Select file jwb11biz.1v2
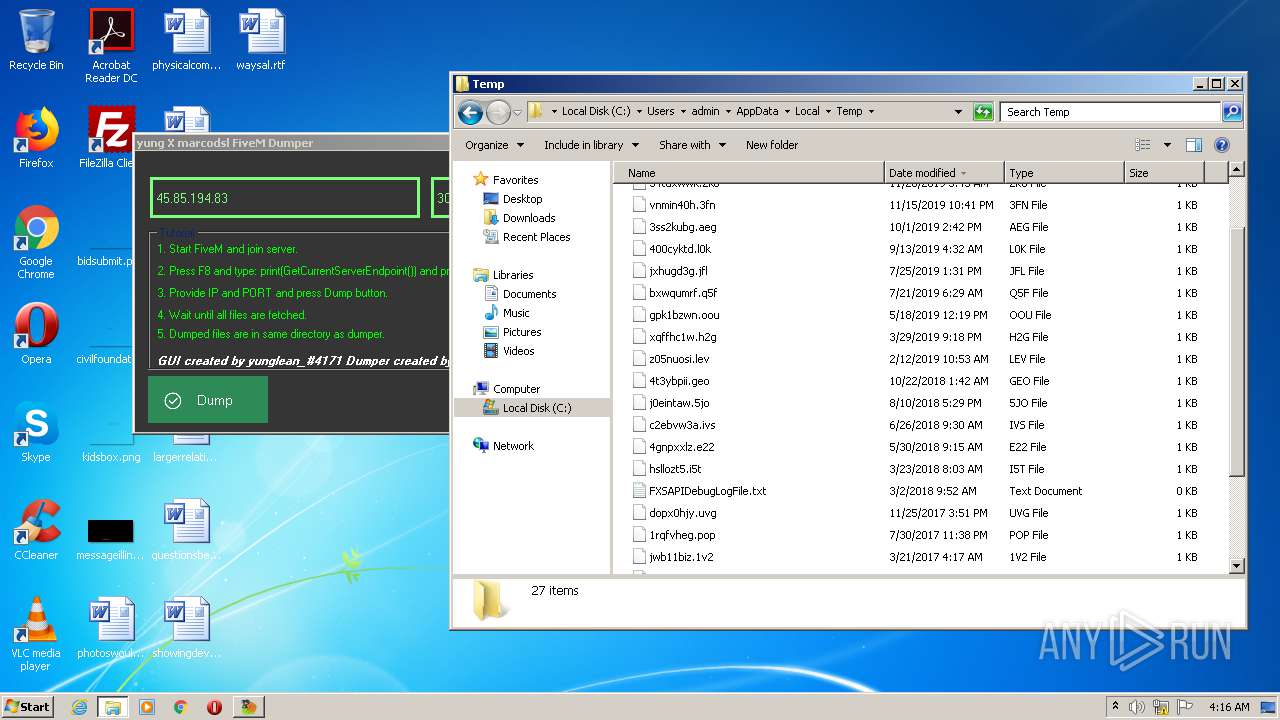This screenshot has height=720, width=1280. [x=681, y=557]
